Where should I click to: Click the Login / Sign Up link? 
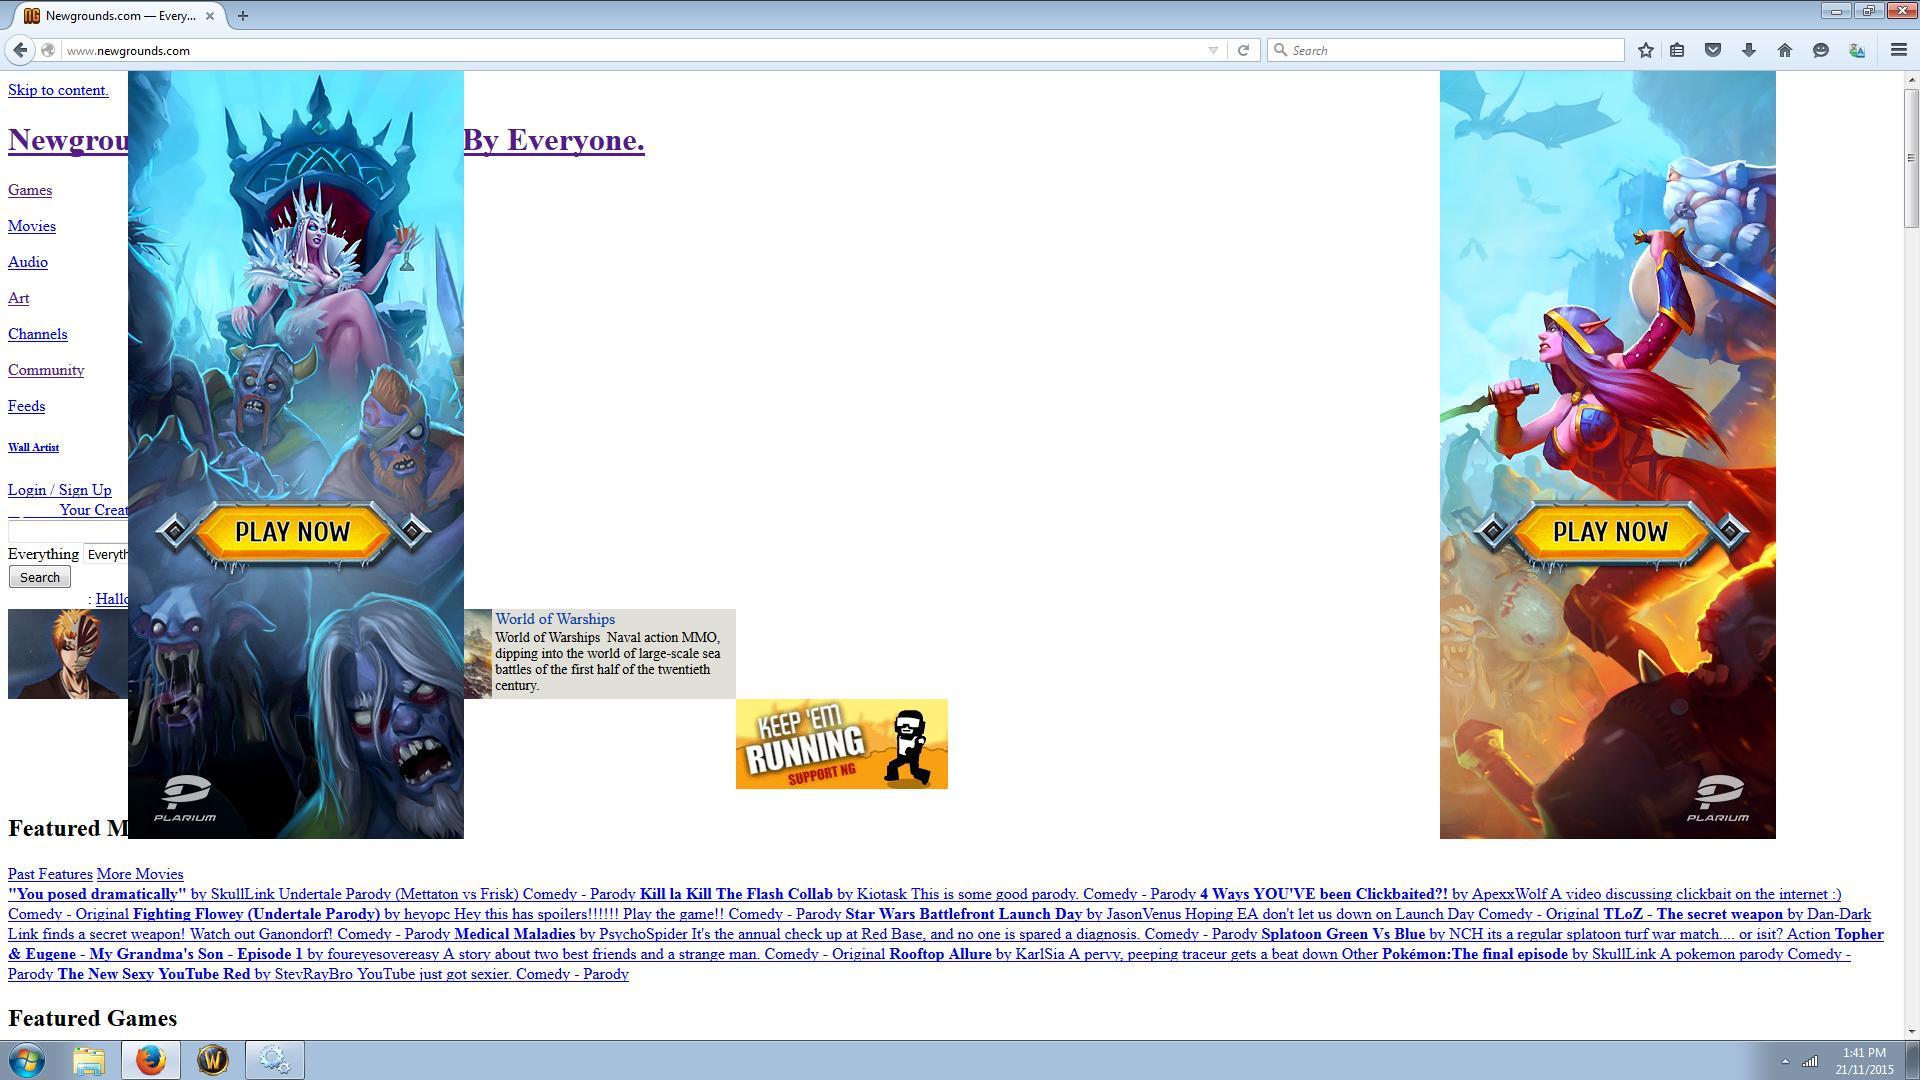(59, 490)
